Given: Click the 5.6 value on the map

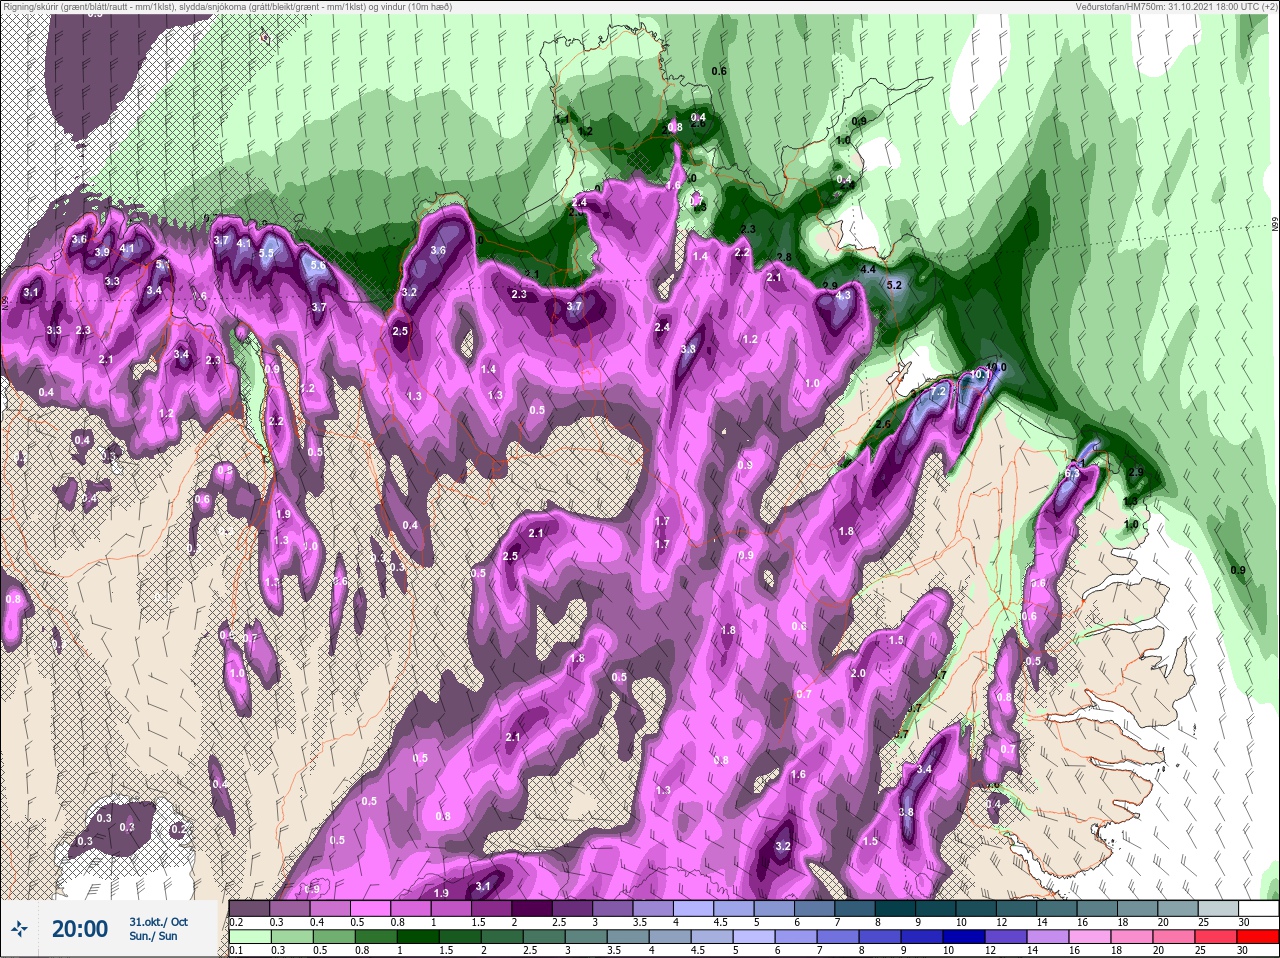Looking at the screenshot, I should pyautogui.click(x=318, y=266).
